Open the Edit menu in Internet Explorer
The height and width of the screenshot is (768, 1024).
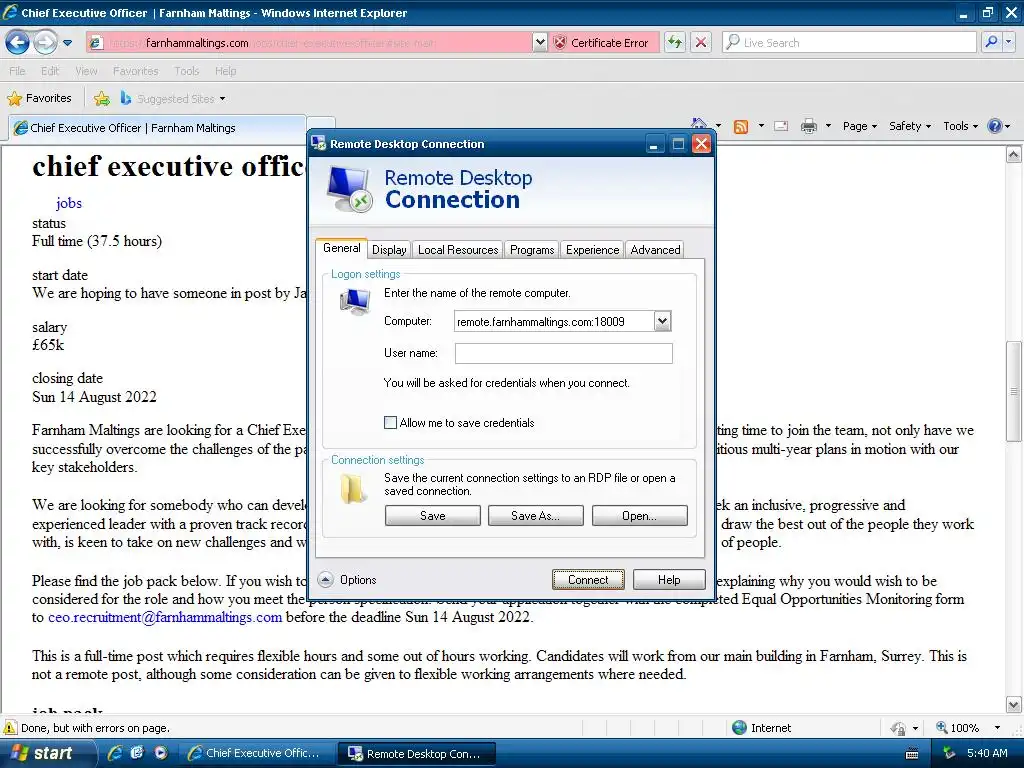50,71
